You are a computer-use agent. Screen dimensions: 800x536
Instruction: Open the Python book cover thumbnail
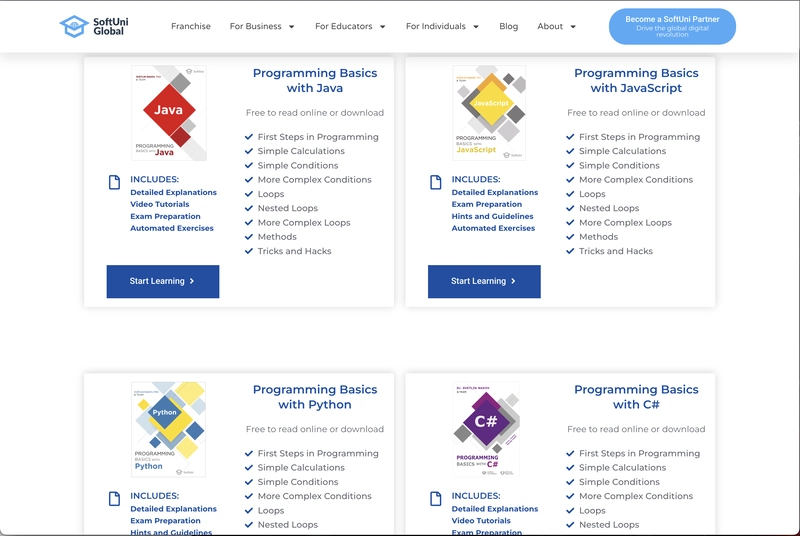coord(168,429)
